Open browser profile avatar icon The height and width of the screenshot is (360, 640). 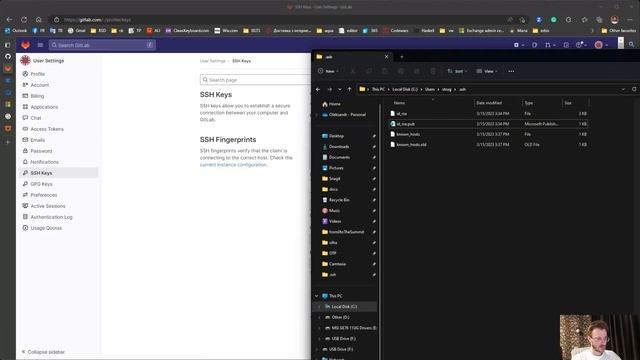click(x=615, y=20)
